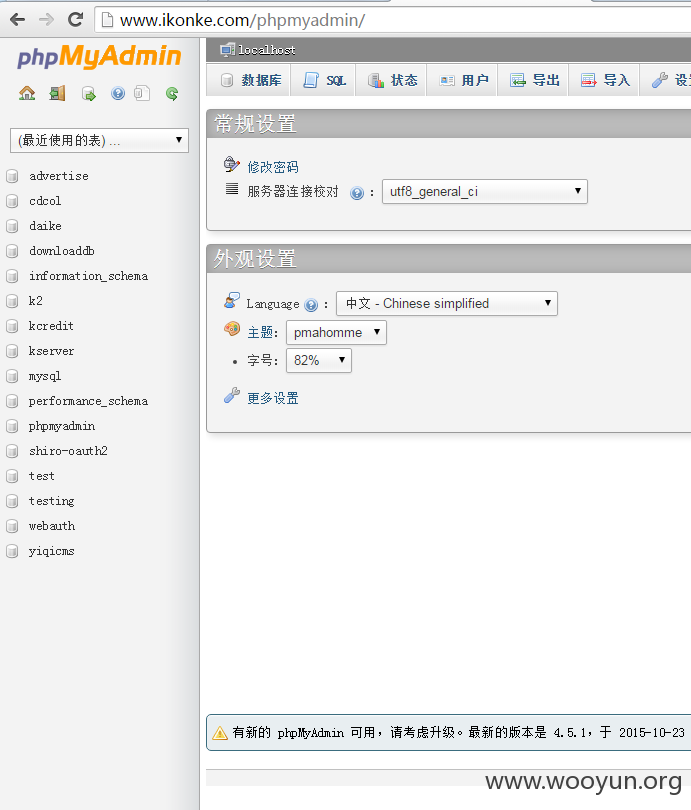The width and height of the screenshot is (691, 810).
Task: Open the testing database
Action: tap(51, 501)
